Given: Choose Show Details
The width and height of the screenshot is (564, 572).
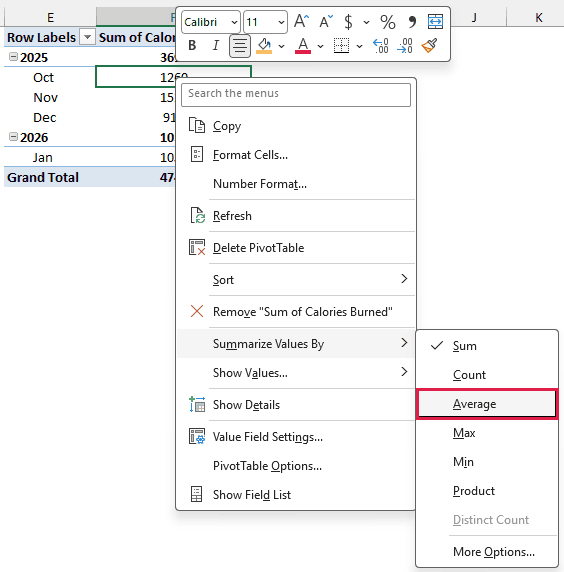Looking at the screenshot, I should [296, 405].
